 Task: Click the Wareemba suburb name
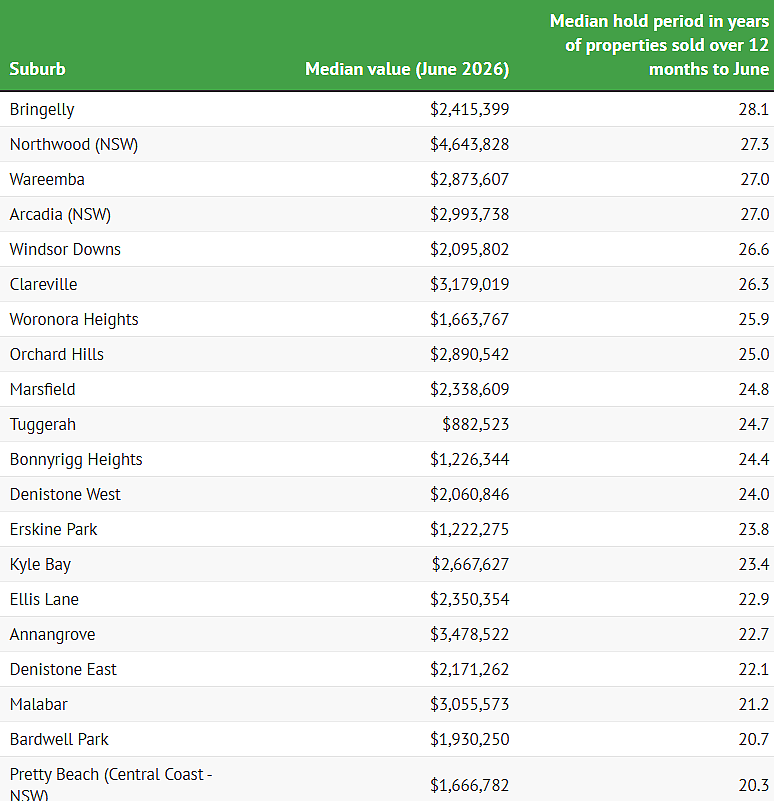click(47, 179)
